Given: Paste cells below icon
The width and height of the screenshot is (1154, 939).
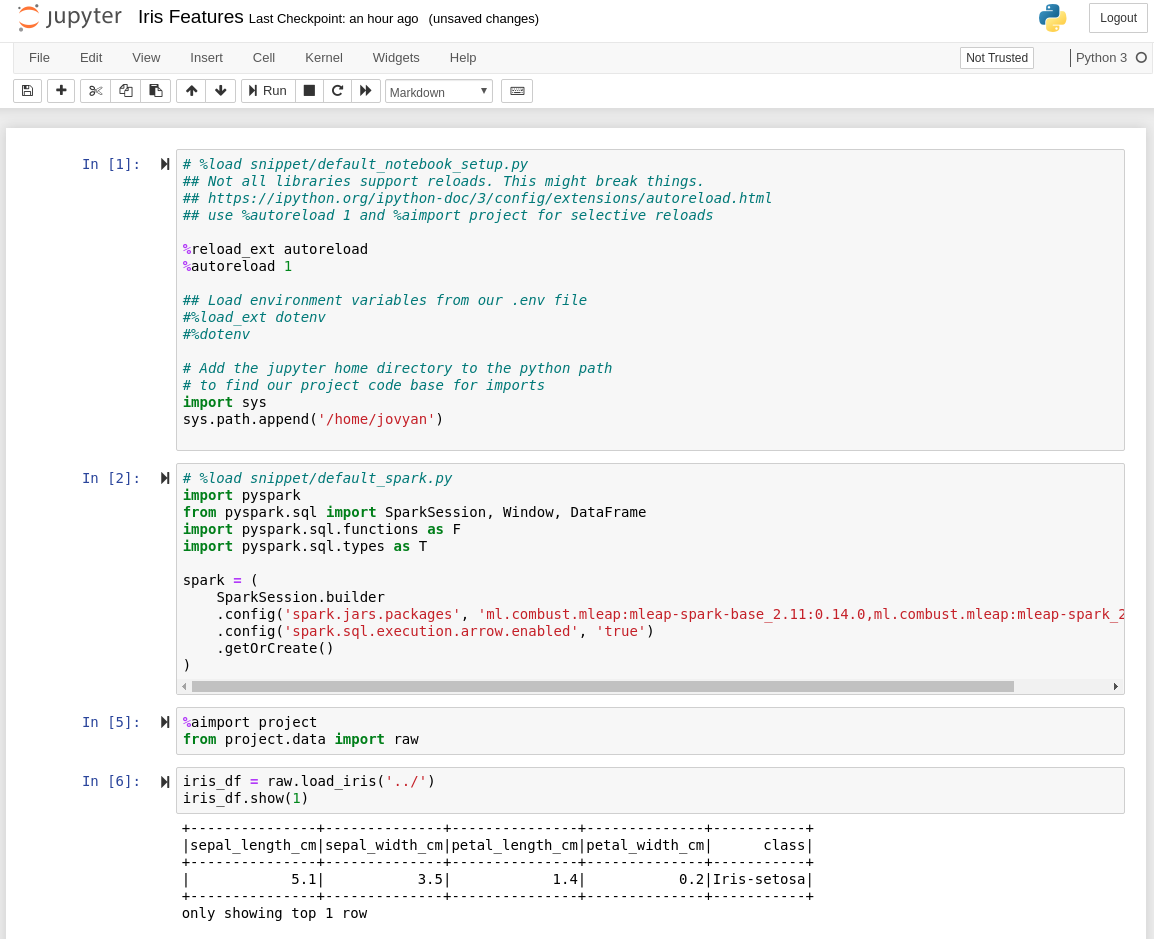Looking at the screenshot, I should pyautogui.click(x=156, y=91).
